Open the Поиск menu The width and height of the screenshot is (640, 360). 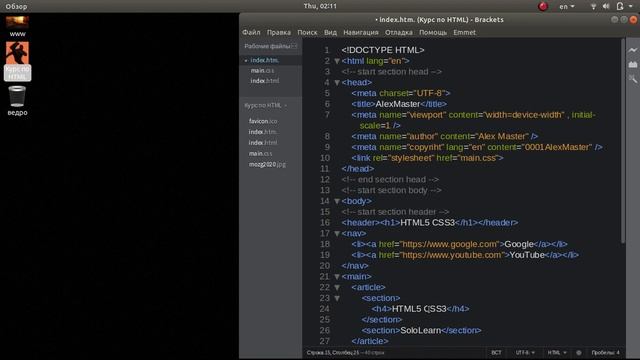(307, 32)
